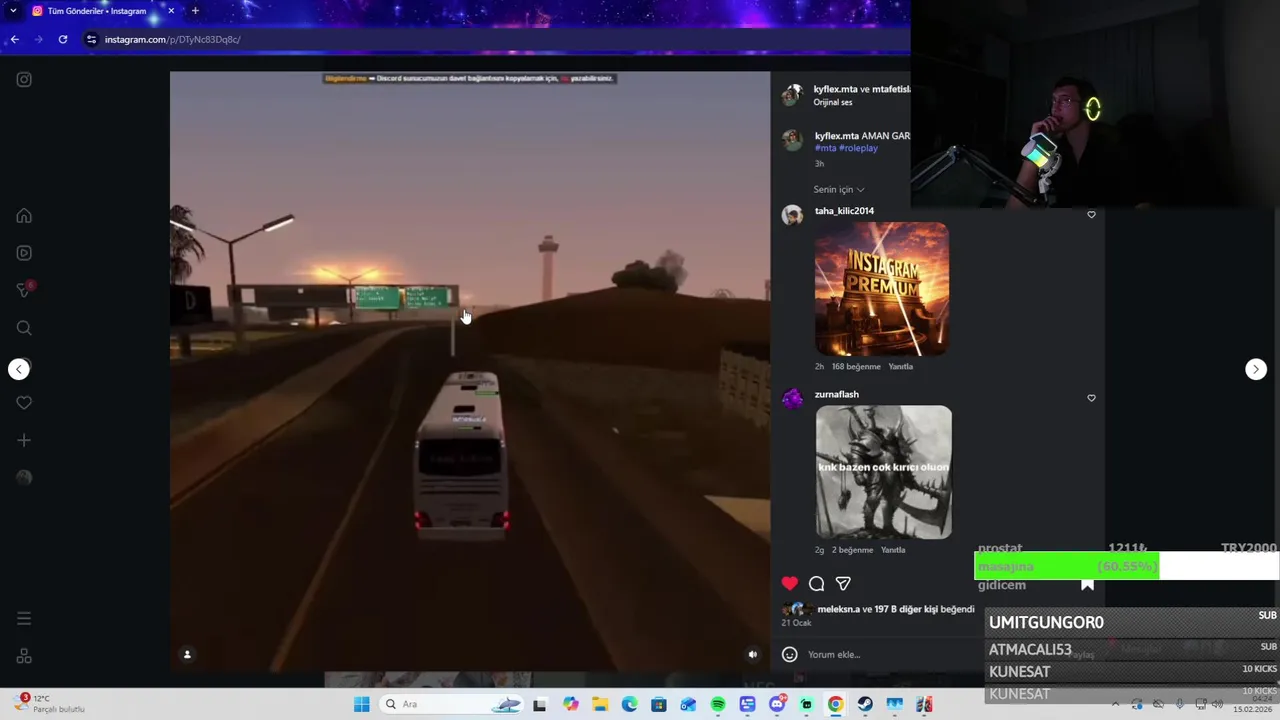Screen dimensions: 1280x720
Task: Open Spotify from the taskbar
Action: pos(718,704)
